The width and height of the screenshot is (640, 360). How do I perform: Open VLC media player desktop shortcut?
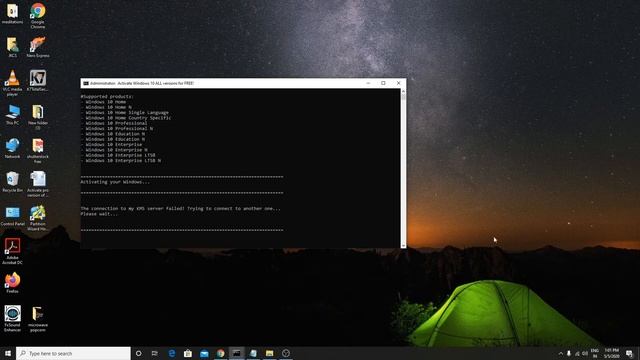tap(12, 83)
